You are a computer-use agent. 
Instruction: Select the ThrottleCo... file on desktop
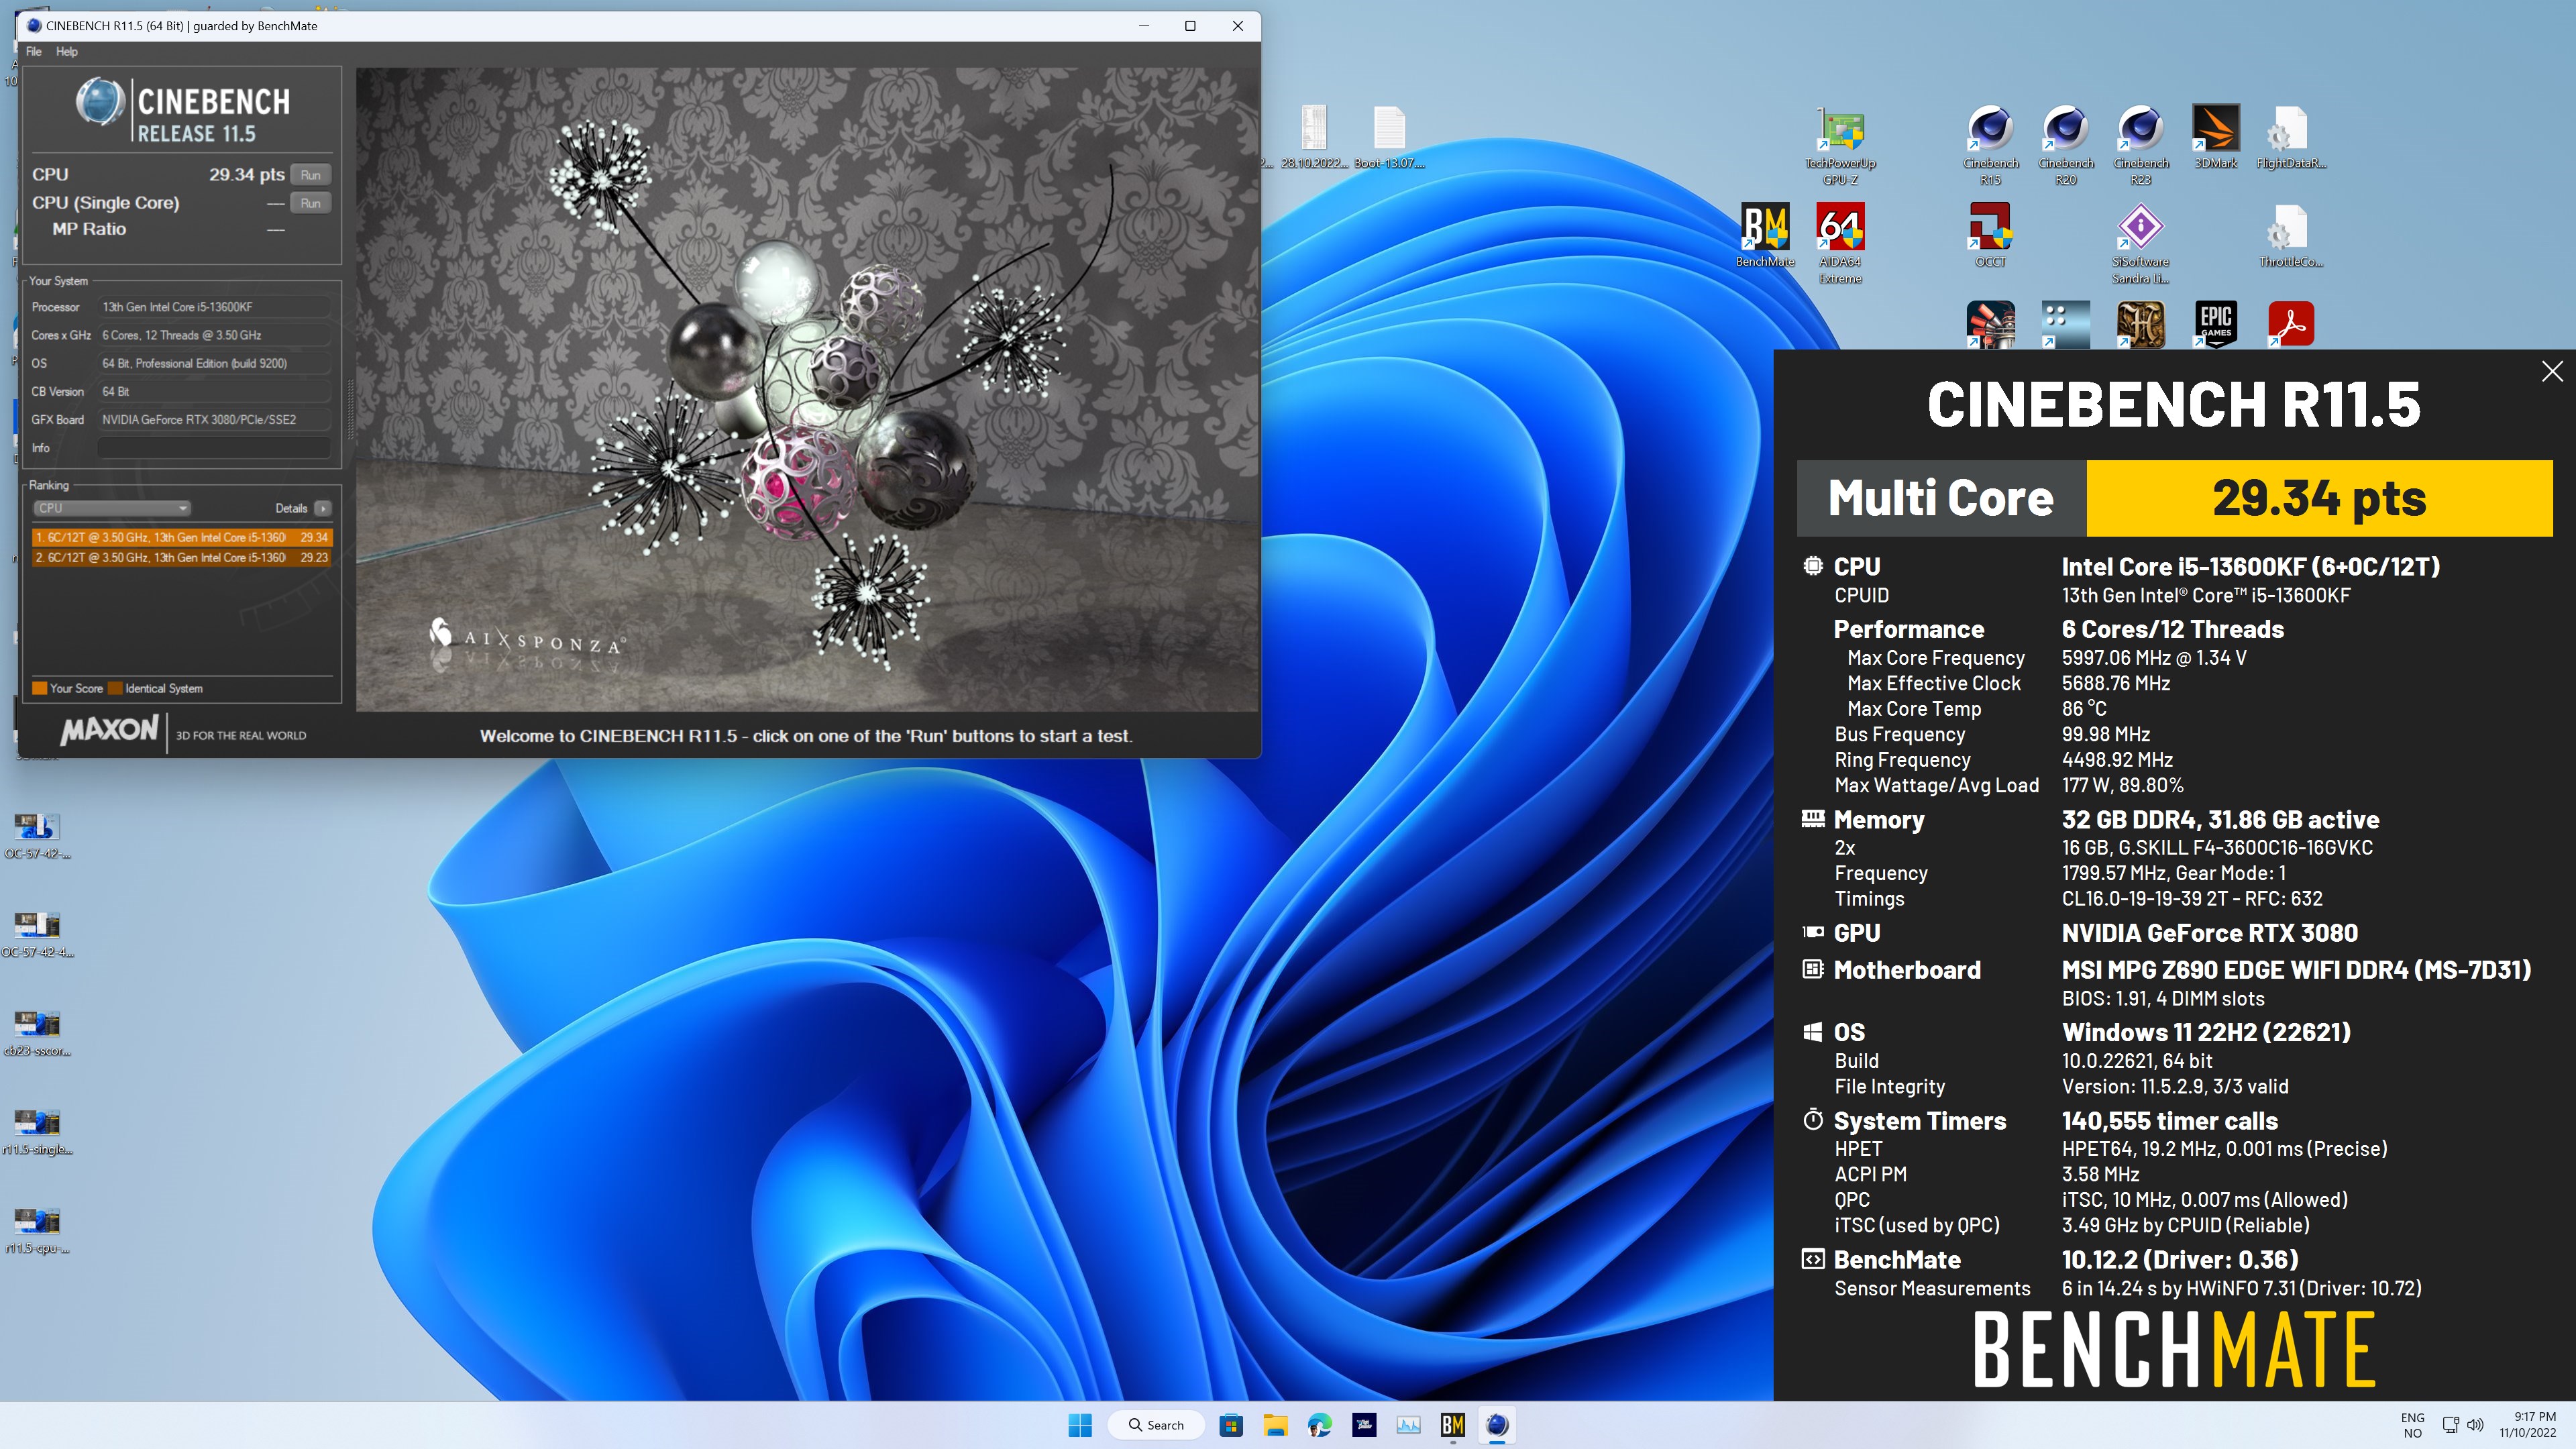(2290, 236)
